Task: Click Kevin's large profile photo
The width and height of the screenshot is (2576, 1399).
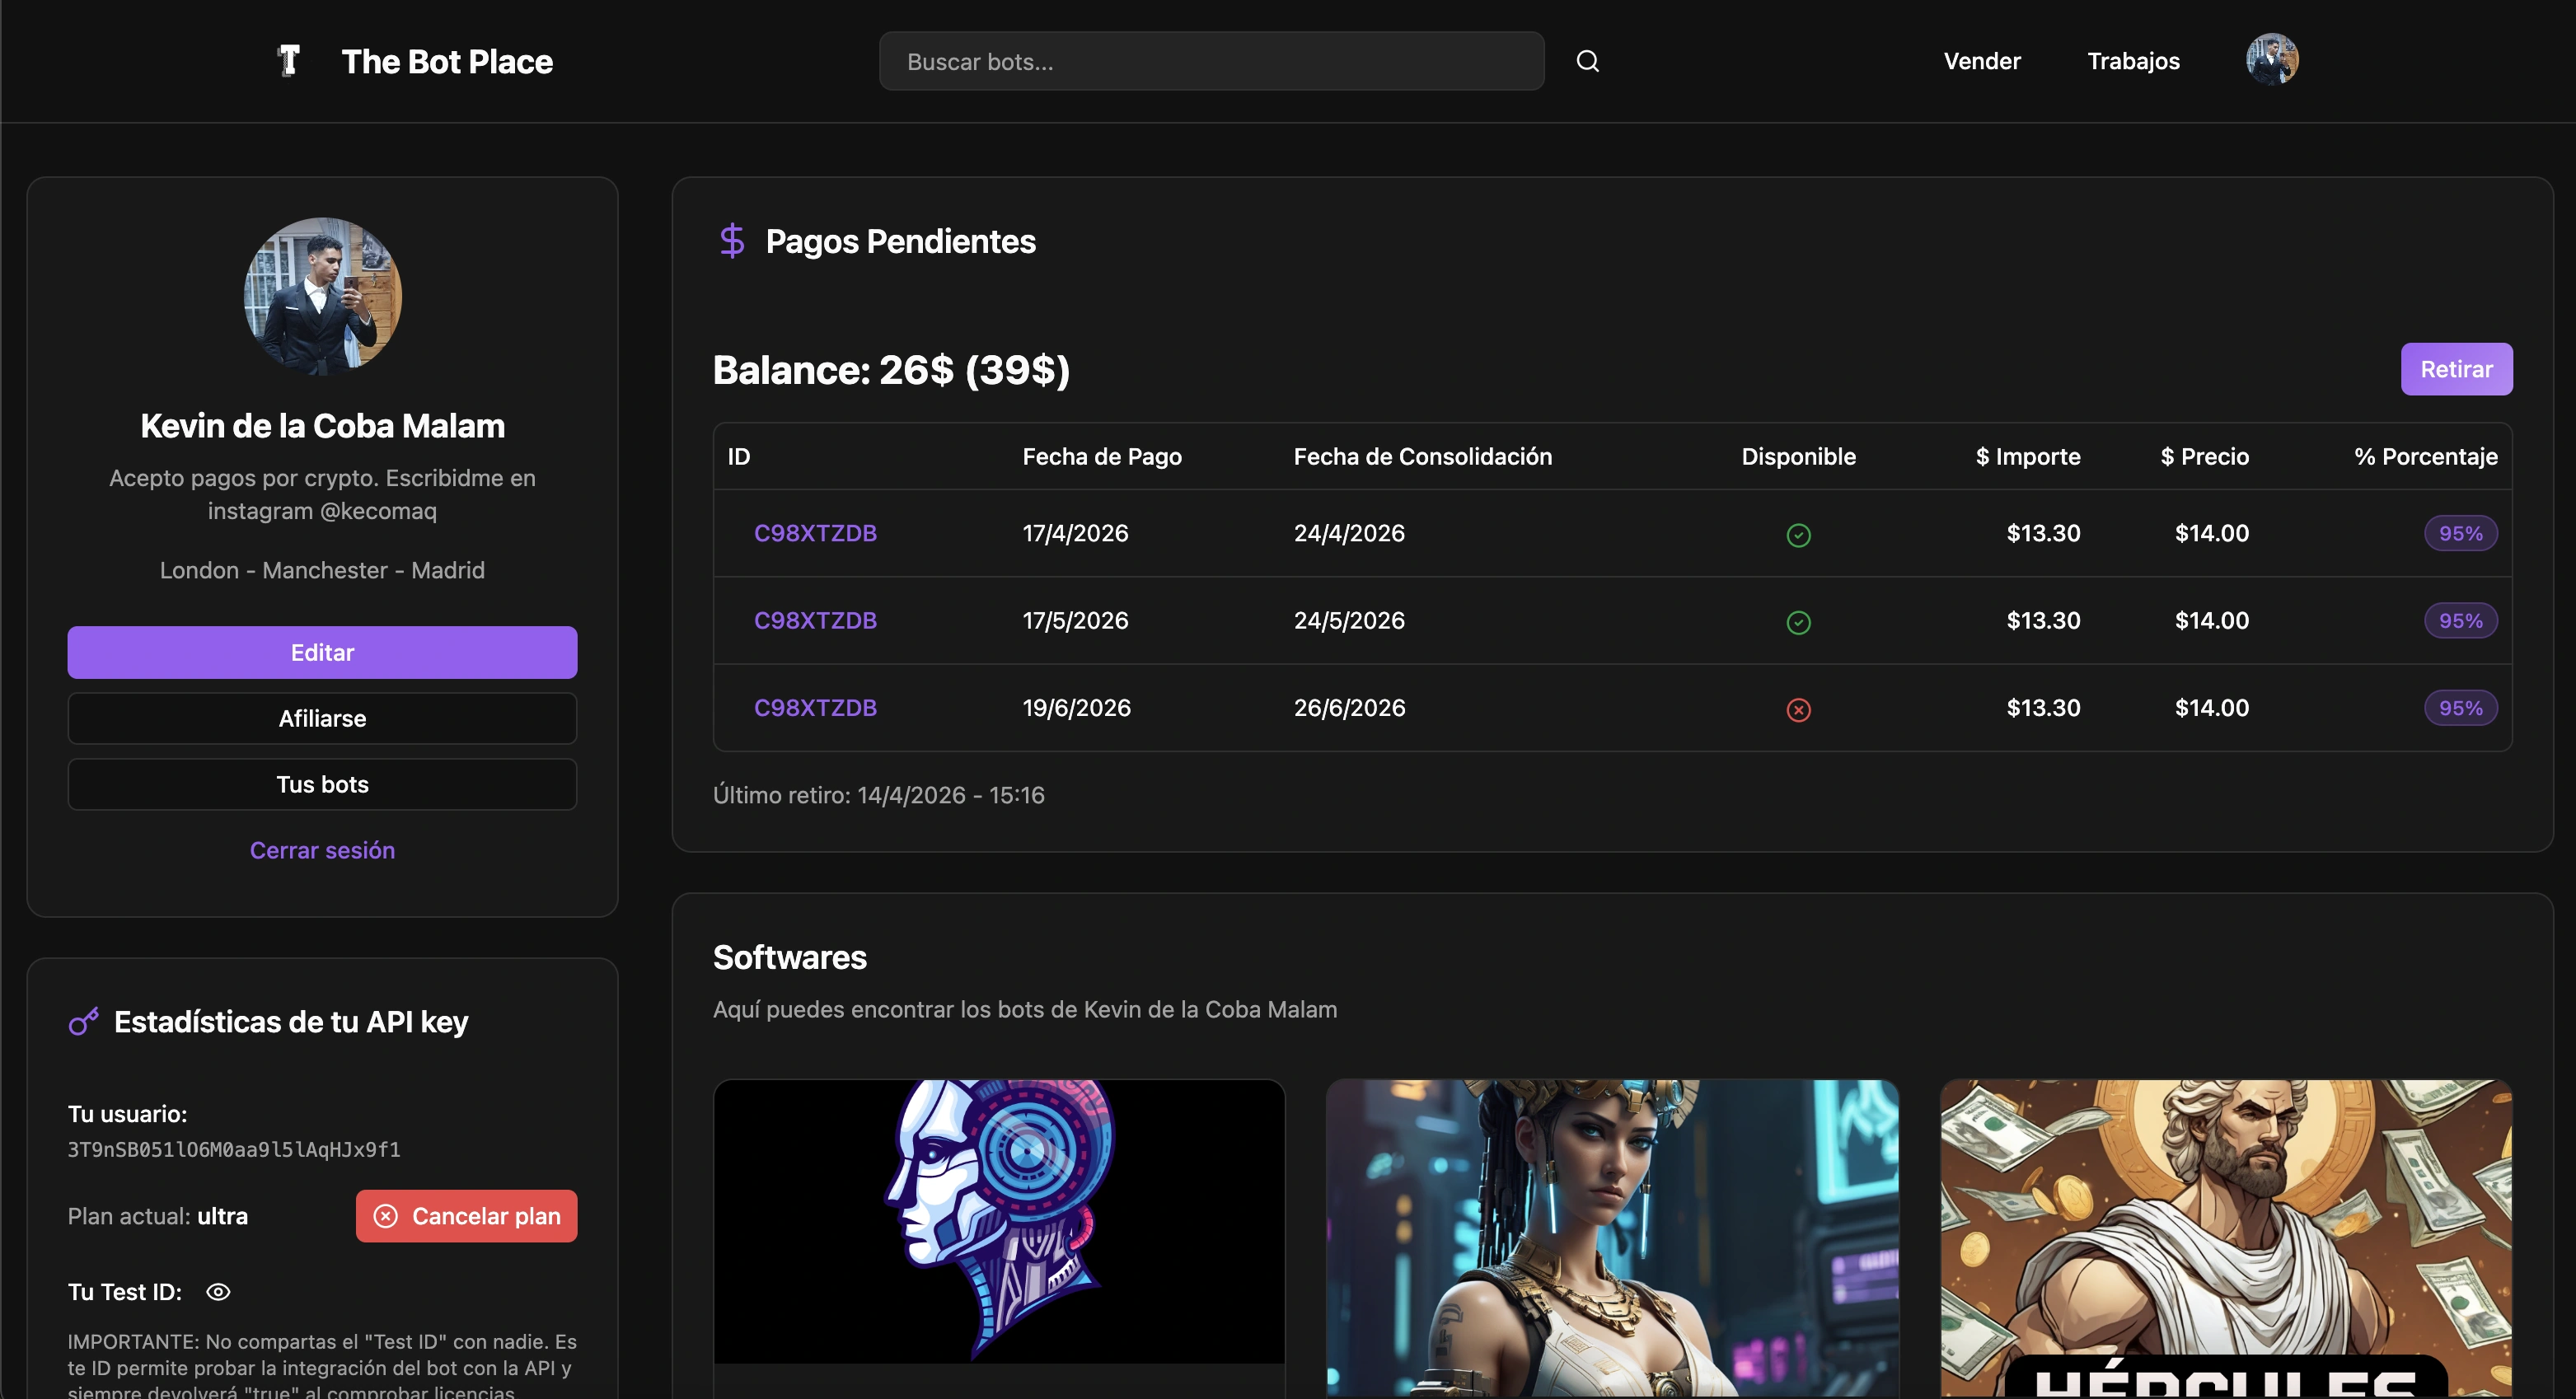Action: pyautogui.click(x=322, y=296)
